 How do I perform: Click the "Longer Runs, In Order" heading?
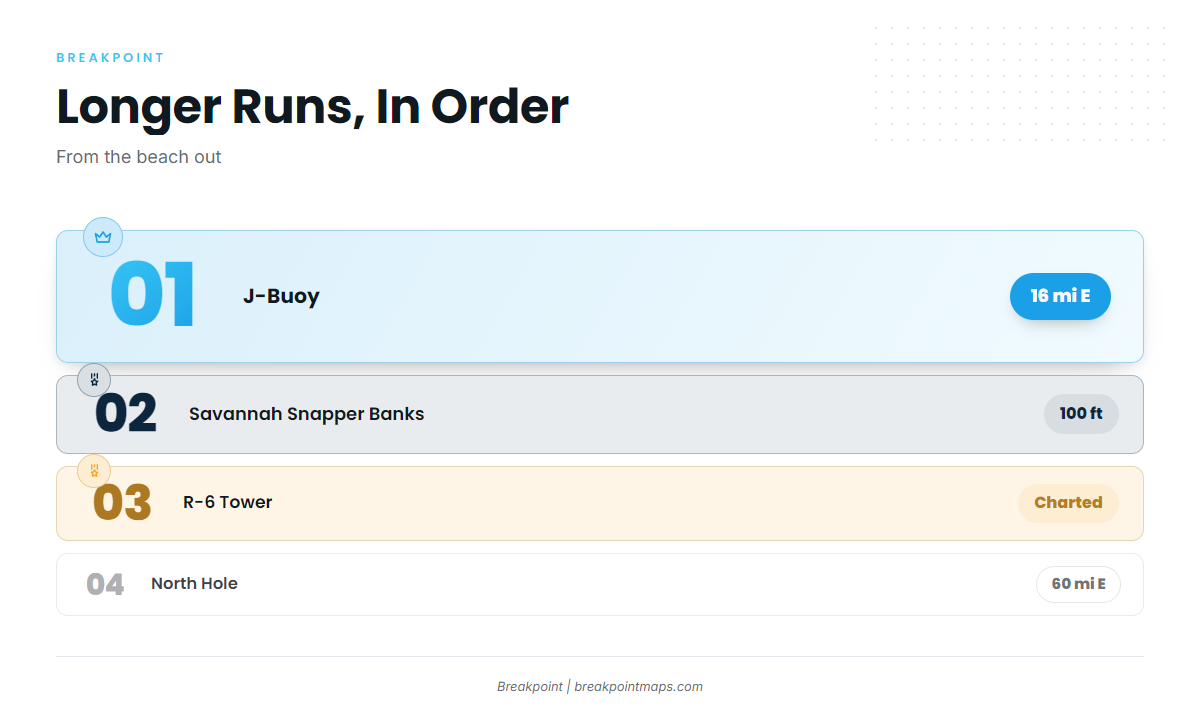pyautogui.click(x=312, y=106)
